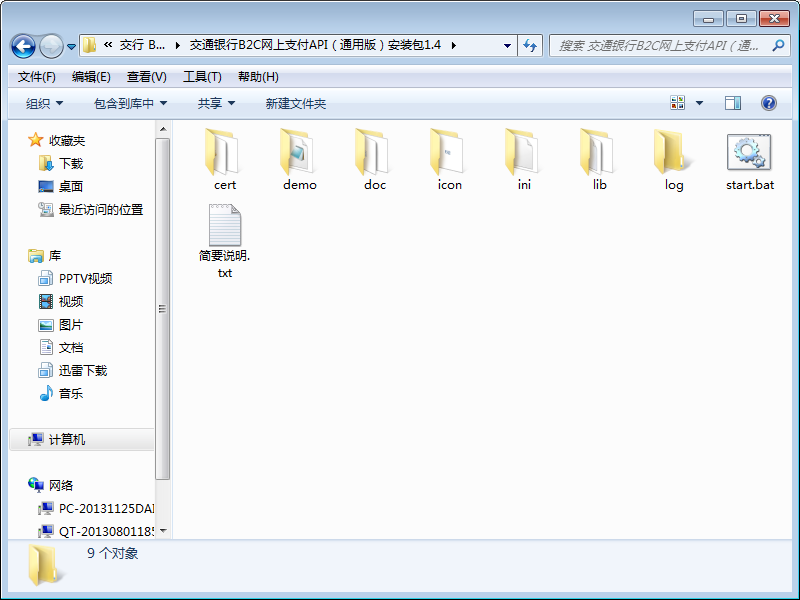Viewport: 800px width, 600px height.
Task: Click the 新建文件夹 button
Action: (x=295, y=104)
